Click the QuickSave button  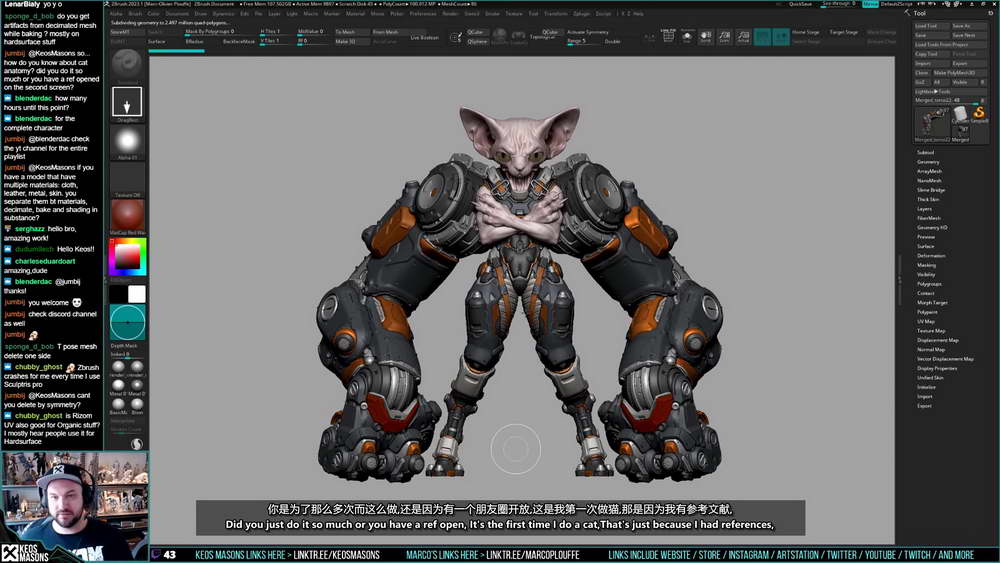(800, 4)
